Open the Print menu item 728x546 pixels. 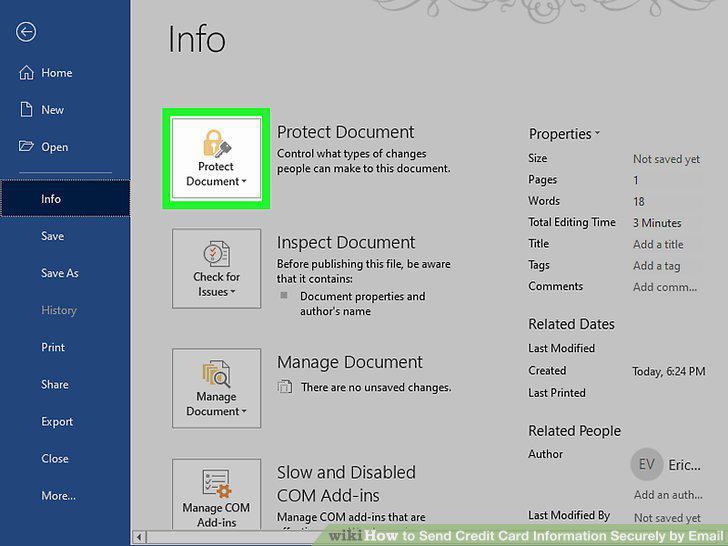[53, 347]
